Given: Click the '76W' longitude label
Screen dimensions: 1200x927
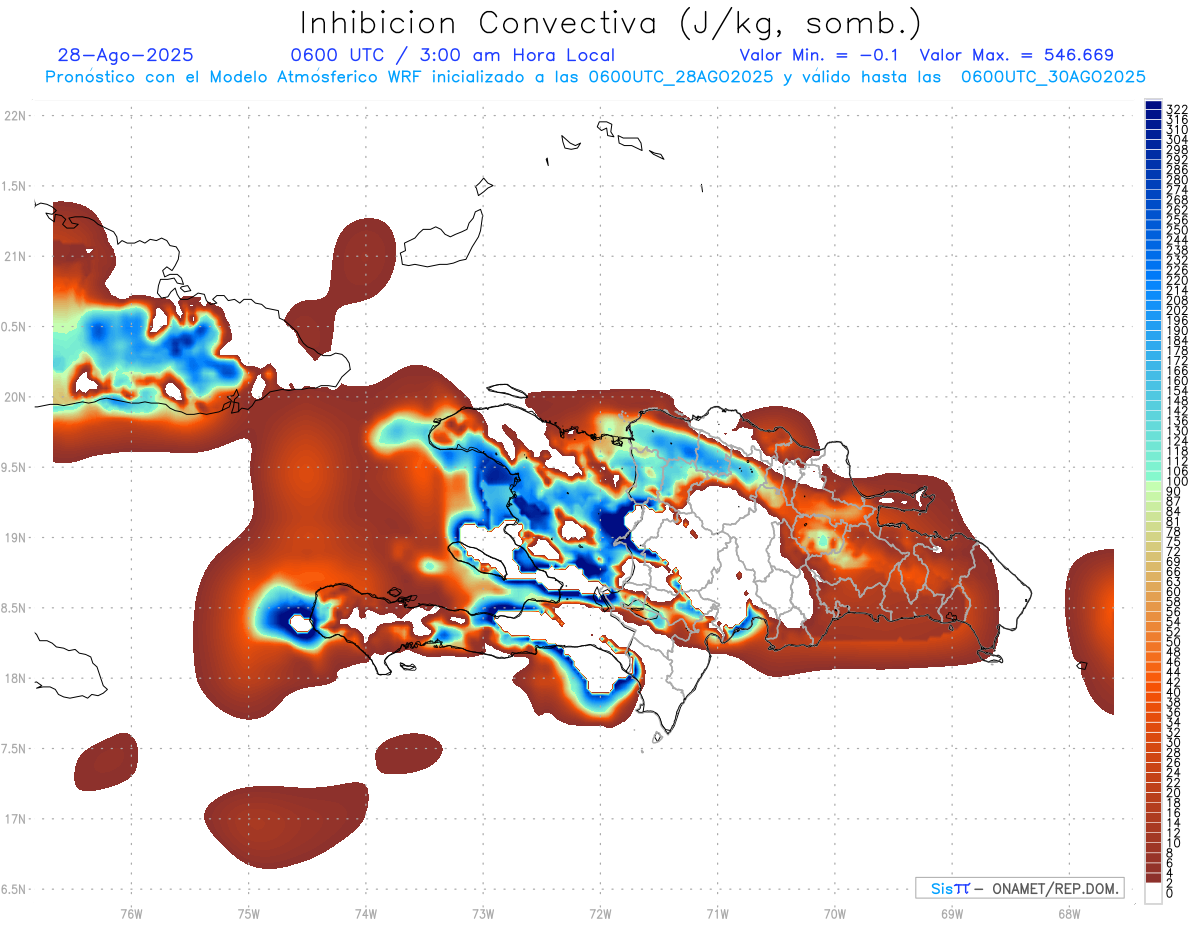Looking at the screenshot, I should pyautogui.click(x=131, y=912).
